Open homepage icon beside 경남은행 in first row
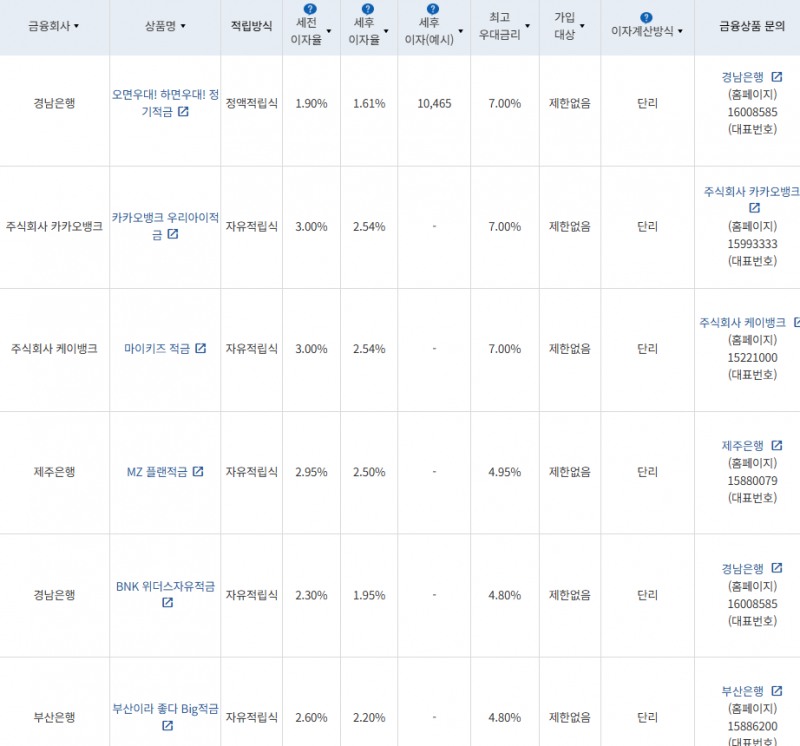The width and height of the screenshot is (800, 746). click(x=777, y=77)
